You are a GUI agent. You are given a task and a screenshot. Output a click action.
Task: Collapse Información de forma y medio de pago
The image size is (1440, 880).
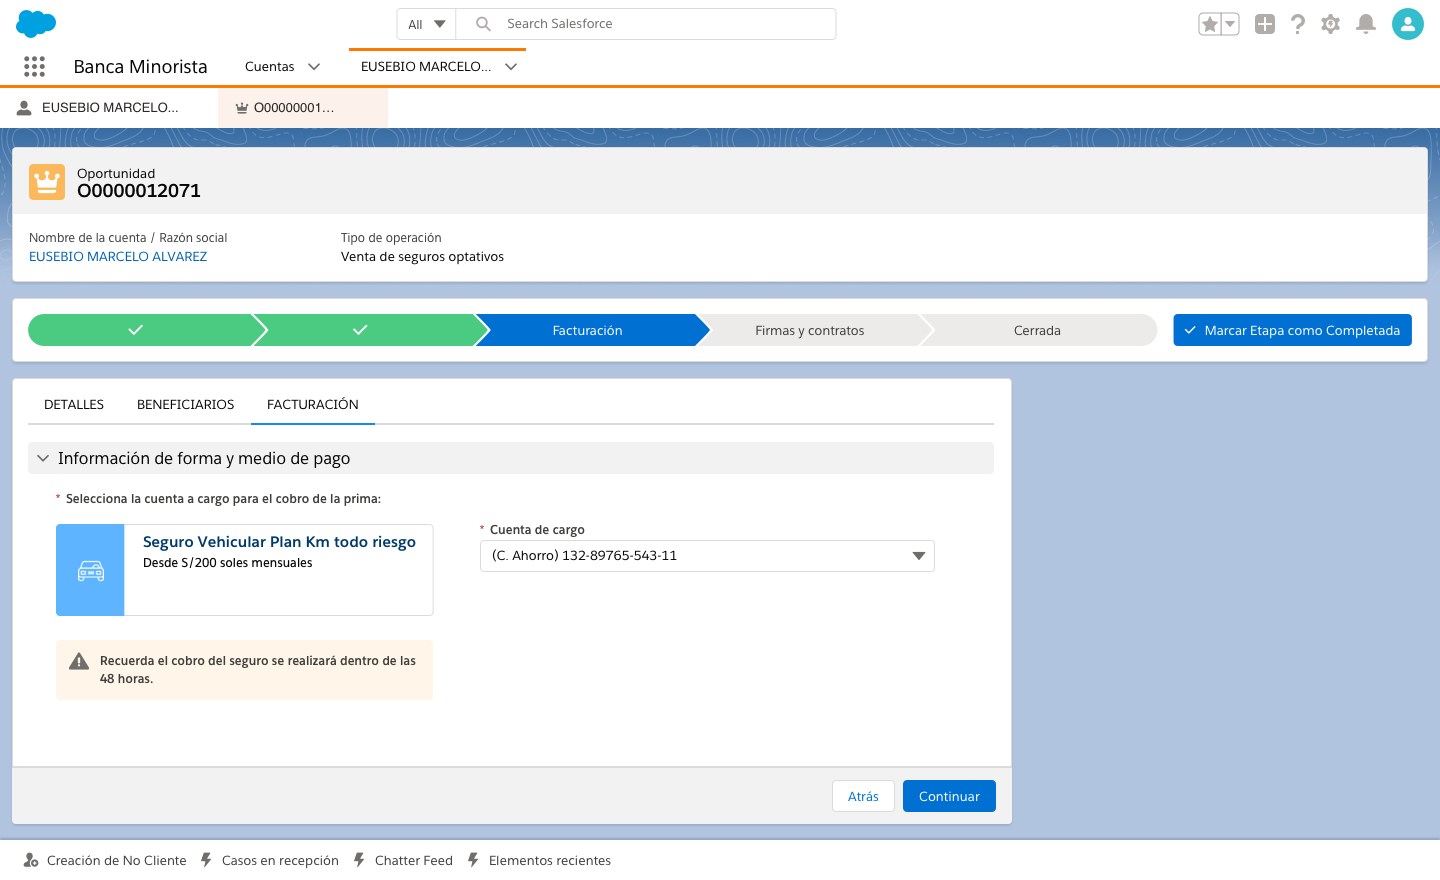[x=510, y=458]
